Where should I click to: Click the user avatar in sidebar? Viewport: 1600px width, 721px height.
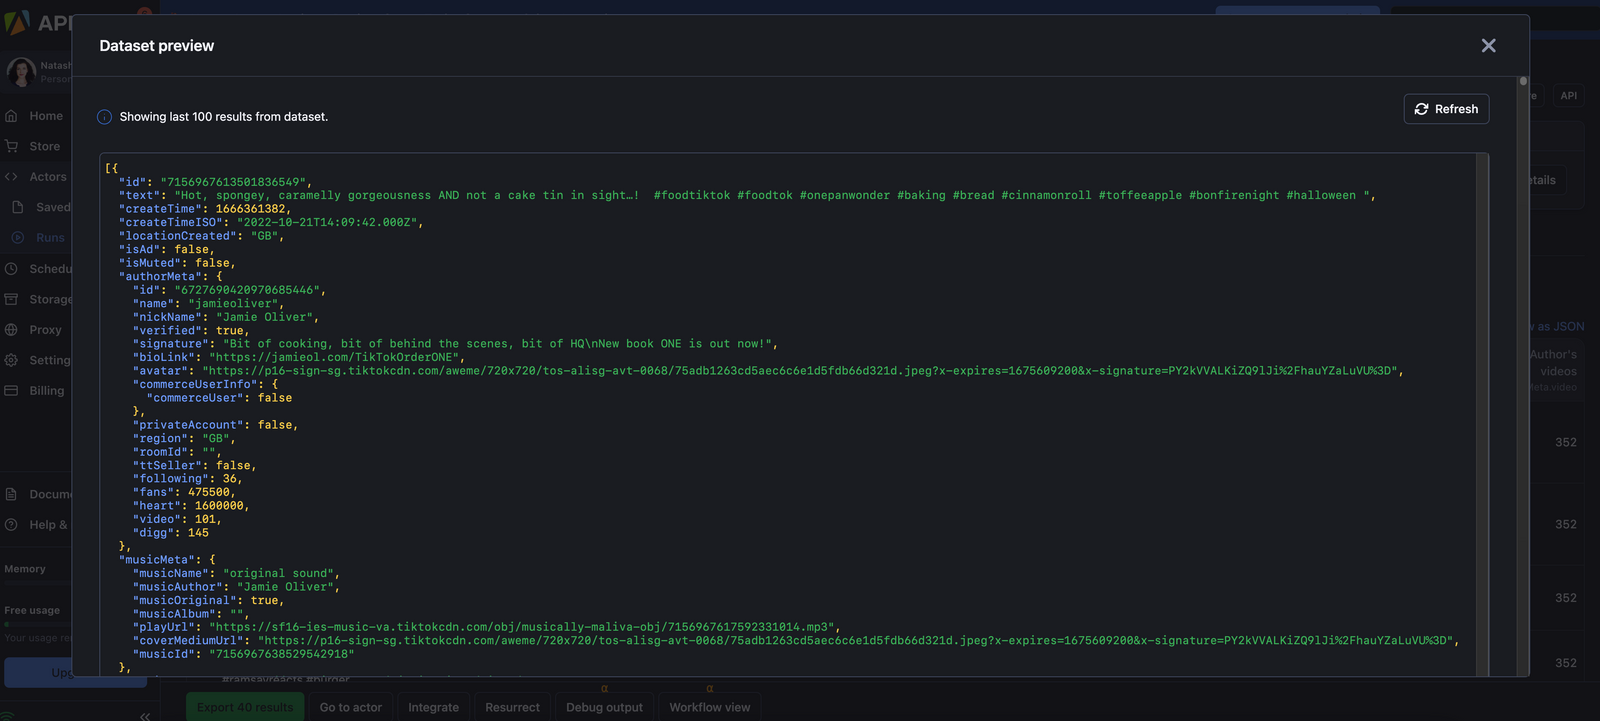(21, 72)
